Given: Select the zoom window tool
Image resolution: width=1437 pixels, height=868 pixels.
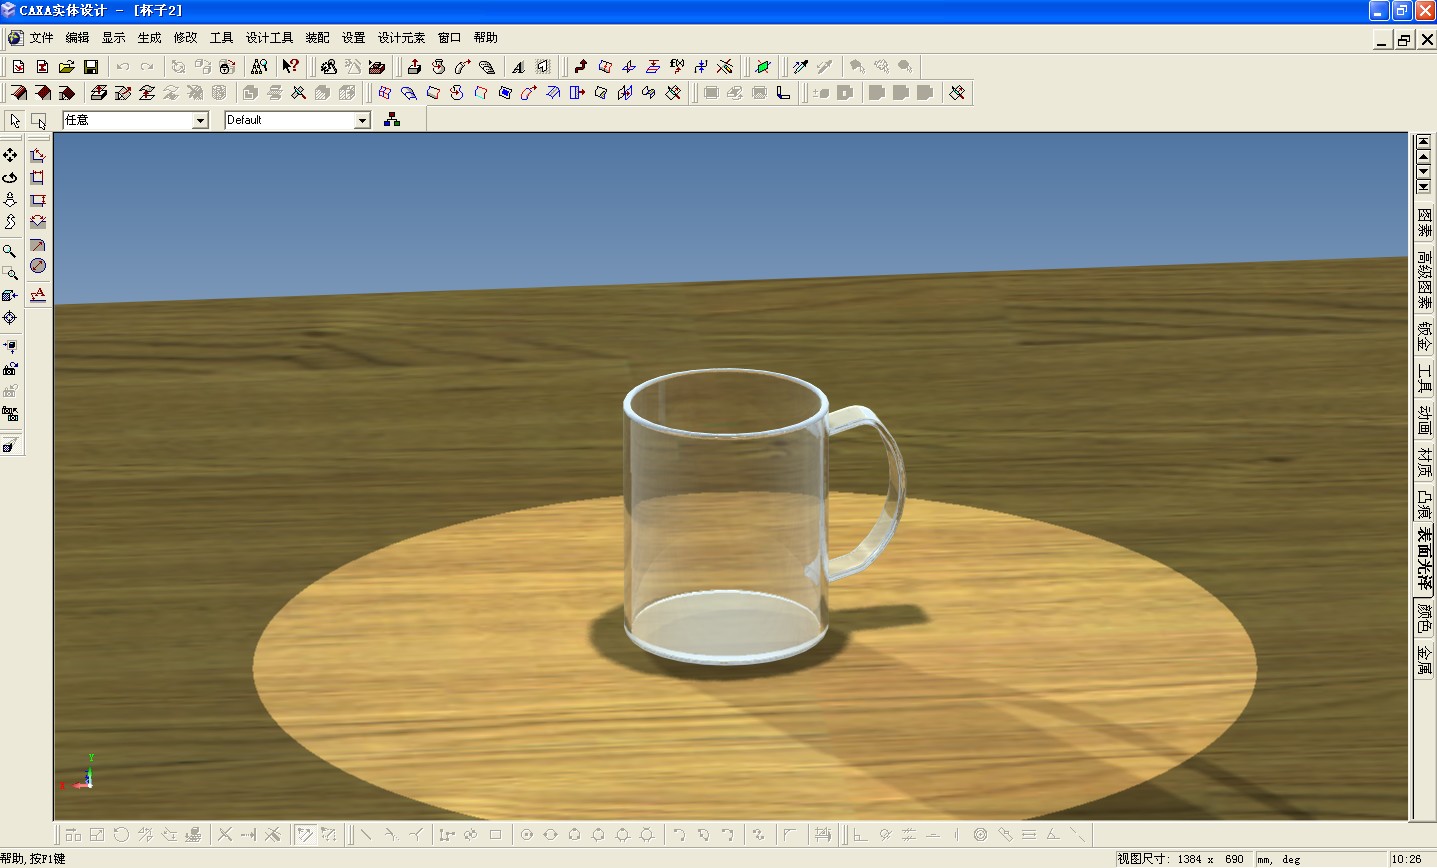Looking at the screenshot, I should click(x=10, y=273).
